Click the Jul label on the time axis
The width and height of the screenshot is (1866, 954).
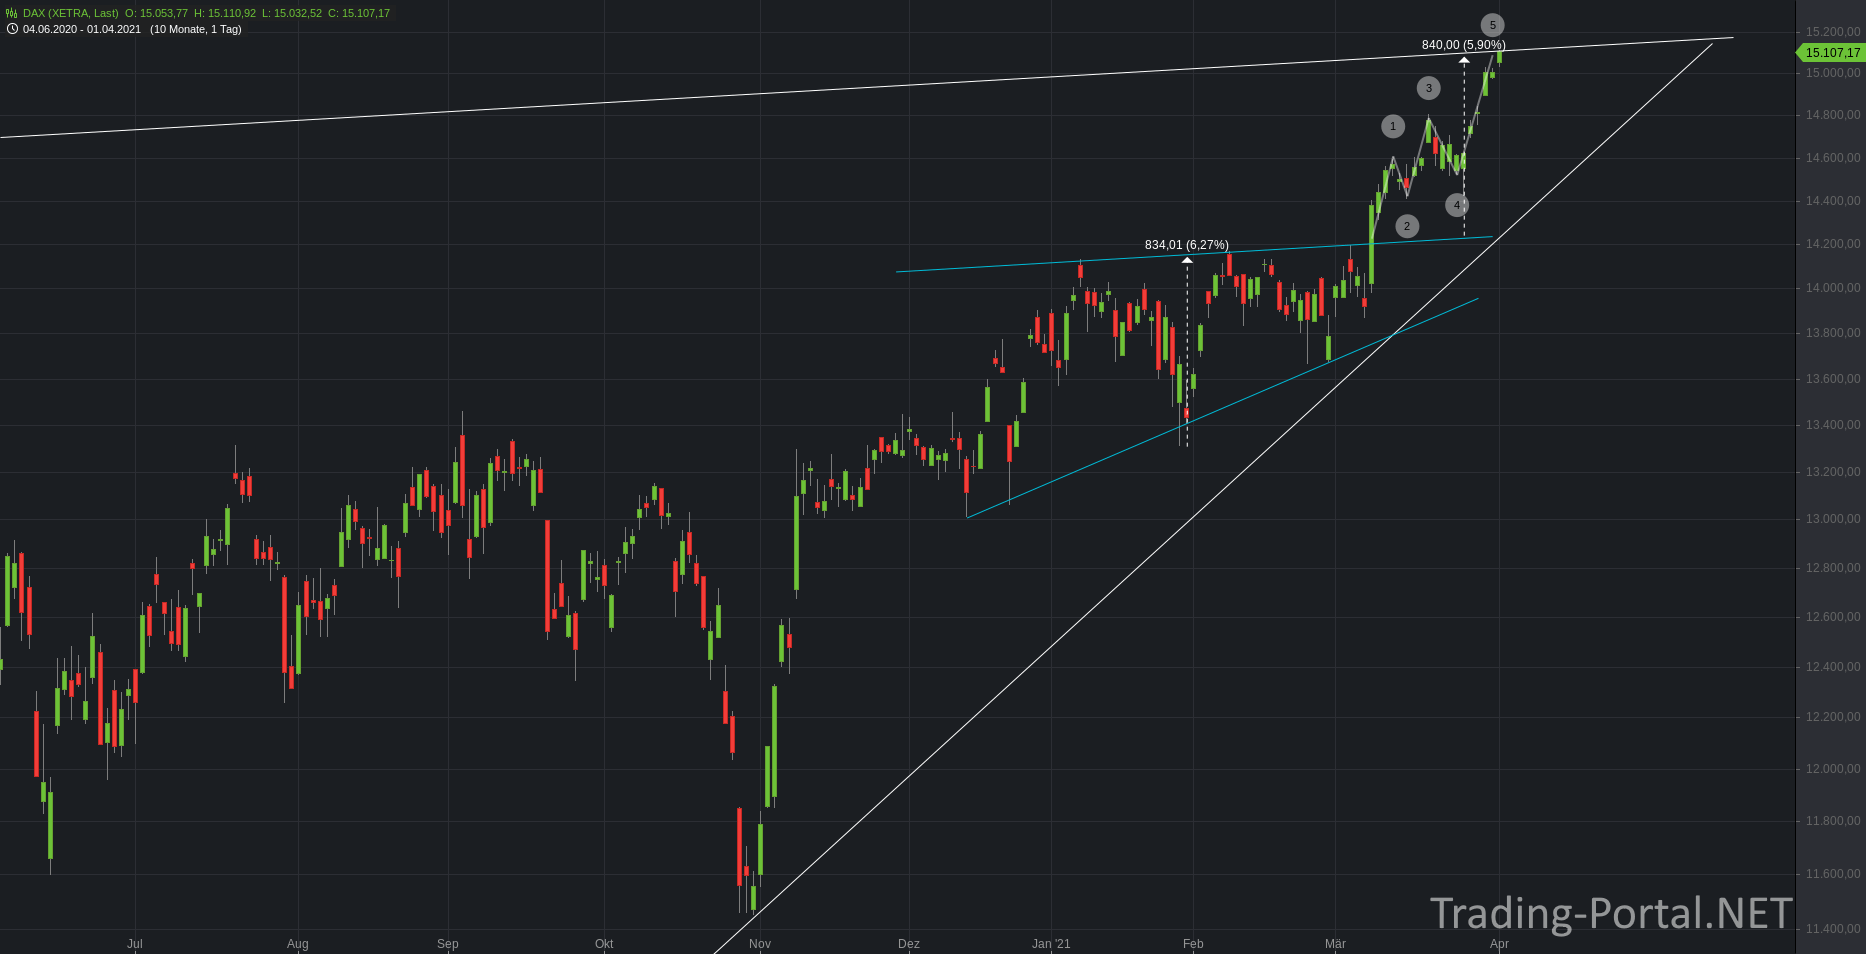[x=135, y=943]
